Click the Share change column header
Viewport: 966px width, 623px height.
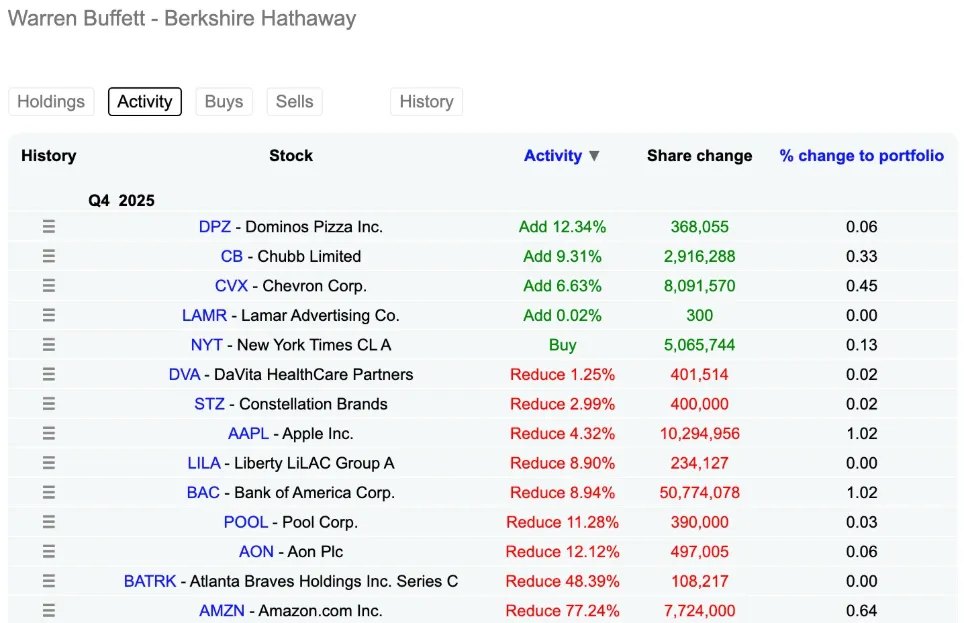[x=699, y=156]
